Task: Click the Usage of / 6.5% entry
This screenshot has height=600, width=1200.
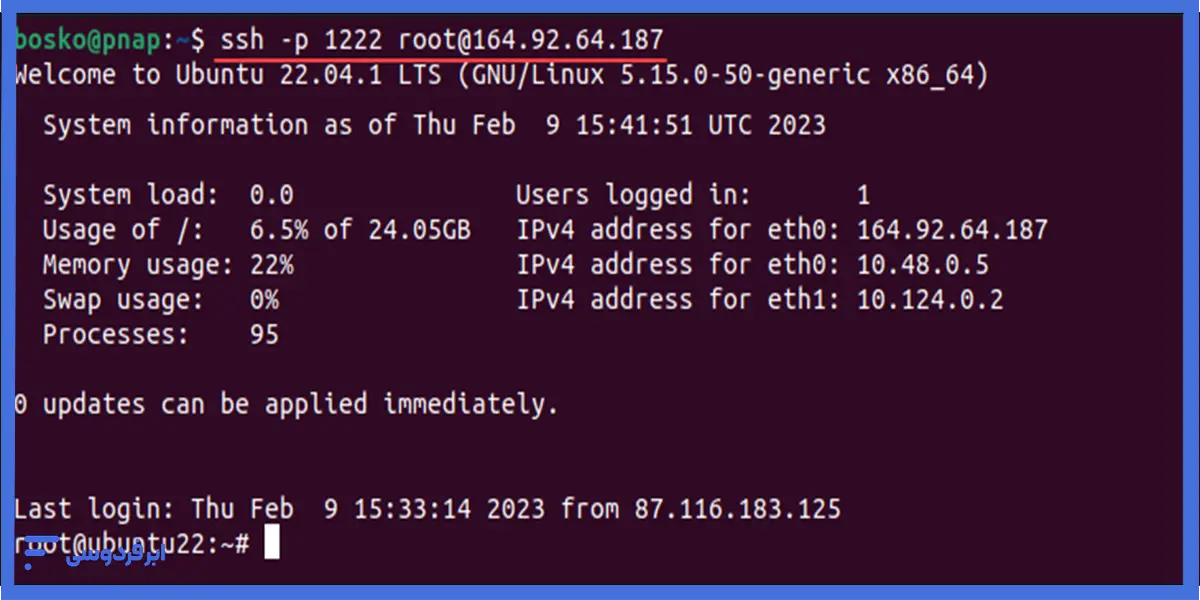Action: coord(256,230)
